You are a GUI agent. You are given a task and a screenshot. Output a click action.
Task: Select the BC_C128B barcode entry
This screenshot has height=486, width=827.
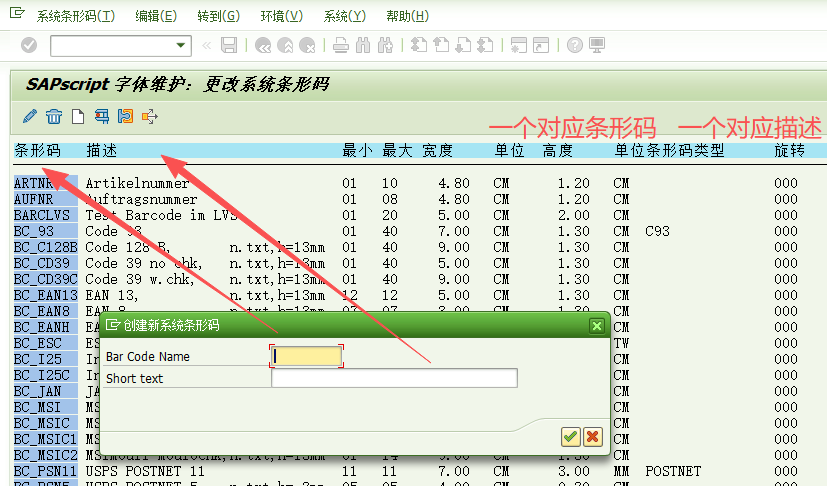click(x=46, y=247)
